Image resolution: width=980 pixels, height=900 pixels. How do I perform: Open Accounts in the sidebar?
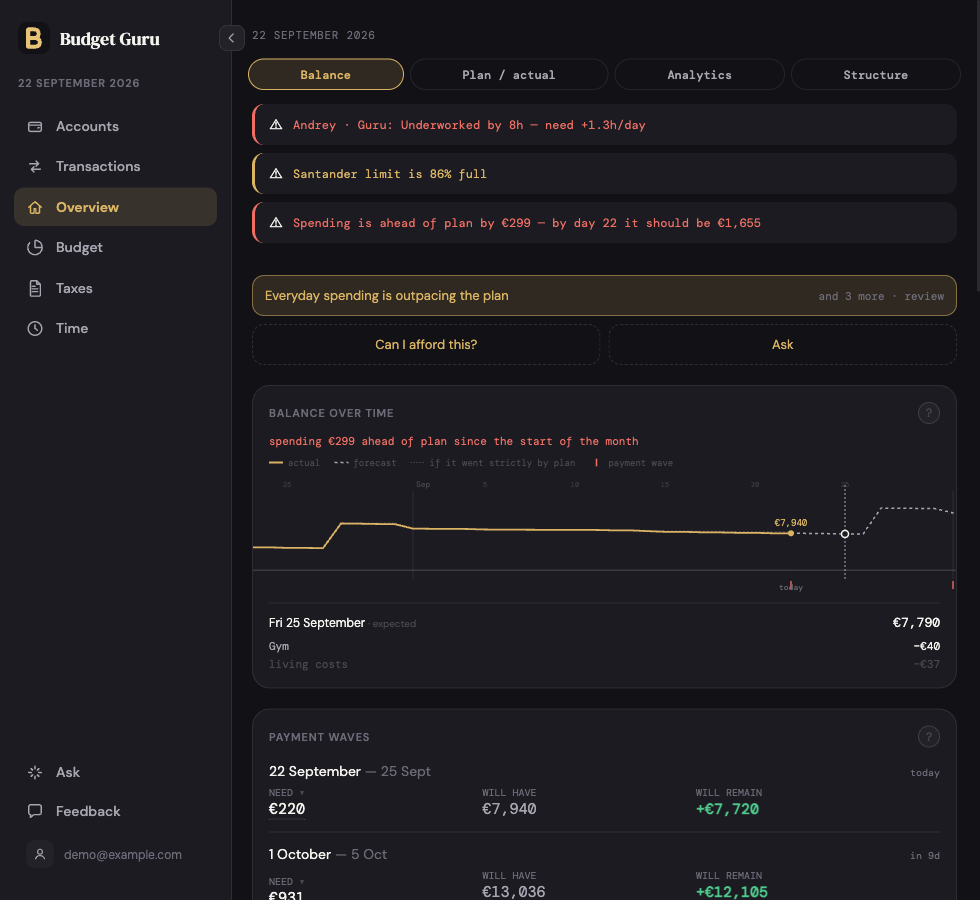pyautogui.click(x=116, y=126)
